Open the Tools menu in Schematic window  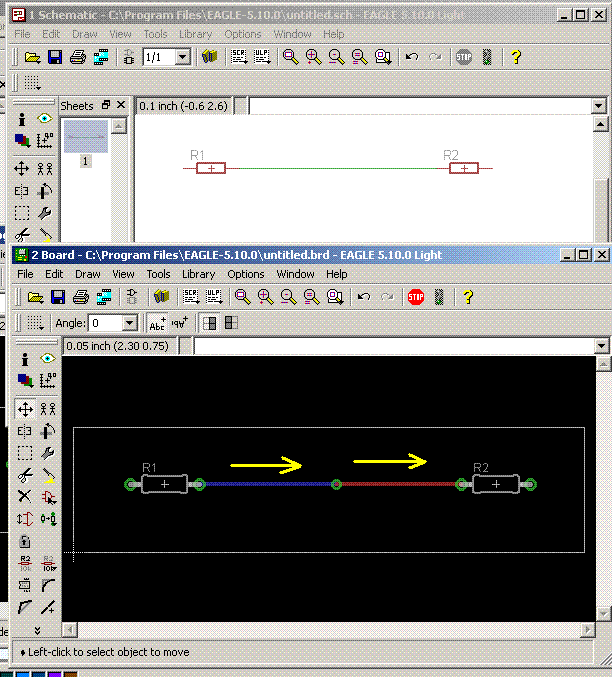(155, 34)
